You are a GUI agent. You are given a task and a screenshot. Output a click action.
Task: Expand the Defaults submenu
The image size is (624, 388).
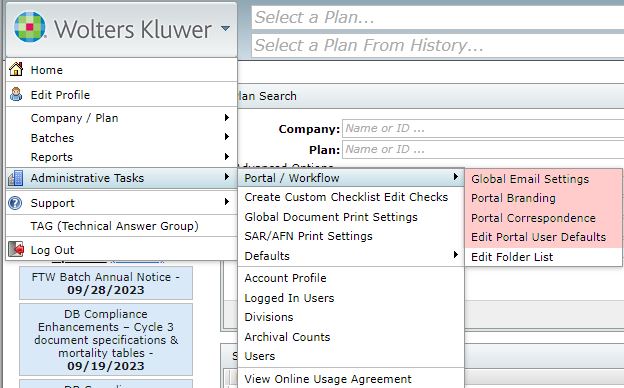coord(351,256)
